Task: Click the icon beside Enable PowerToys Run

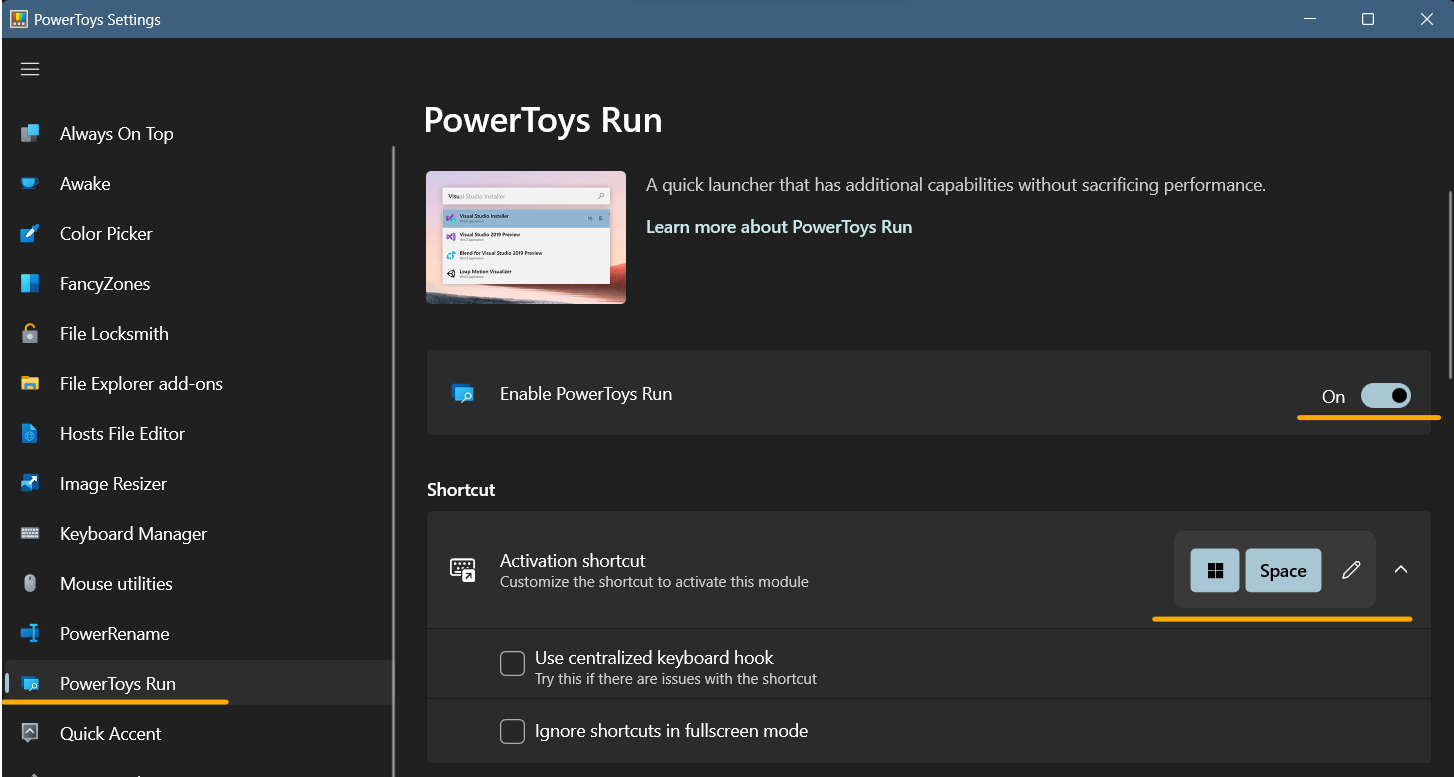Action: (463, 393)
